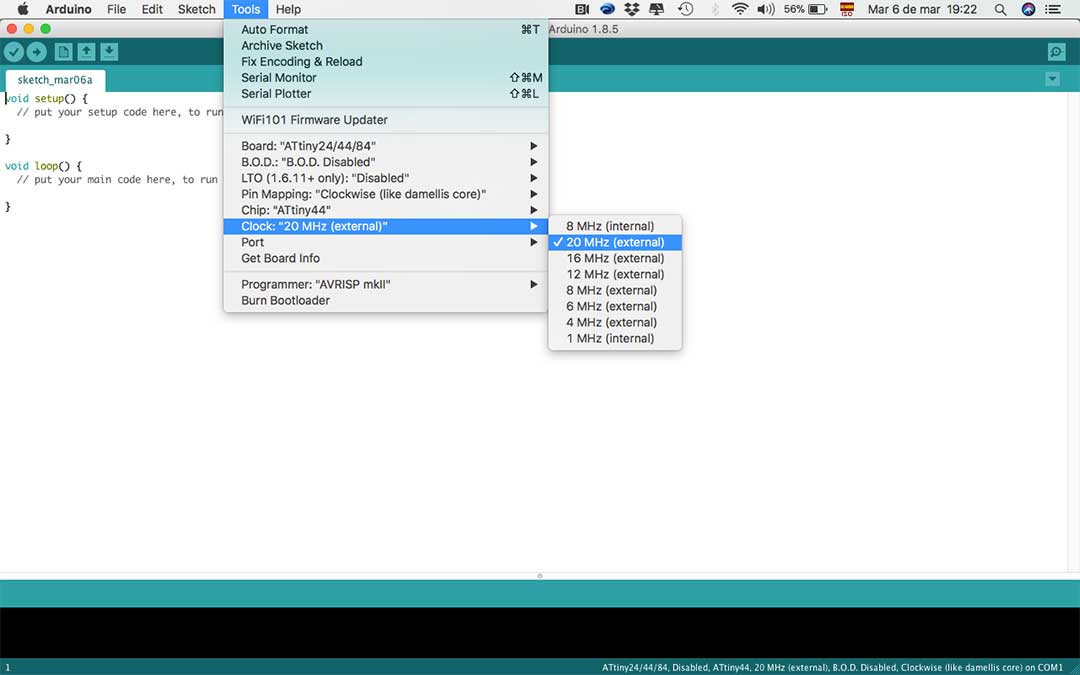
Task: Select Archive Sketch menu item
Action: [x=386, y=45]
